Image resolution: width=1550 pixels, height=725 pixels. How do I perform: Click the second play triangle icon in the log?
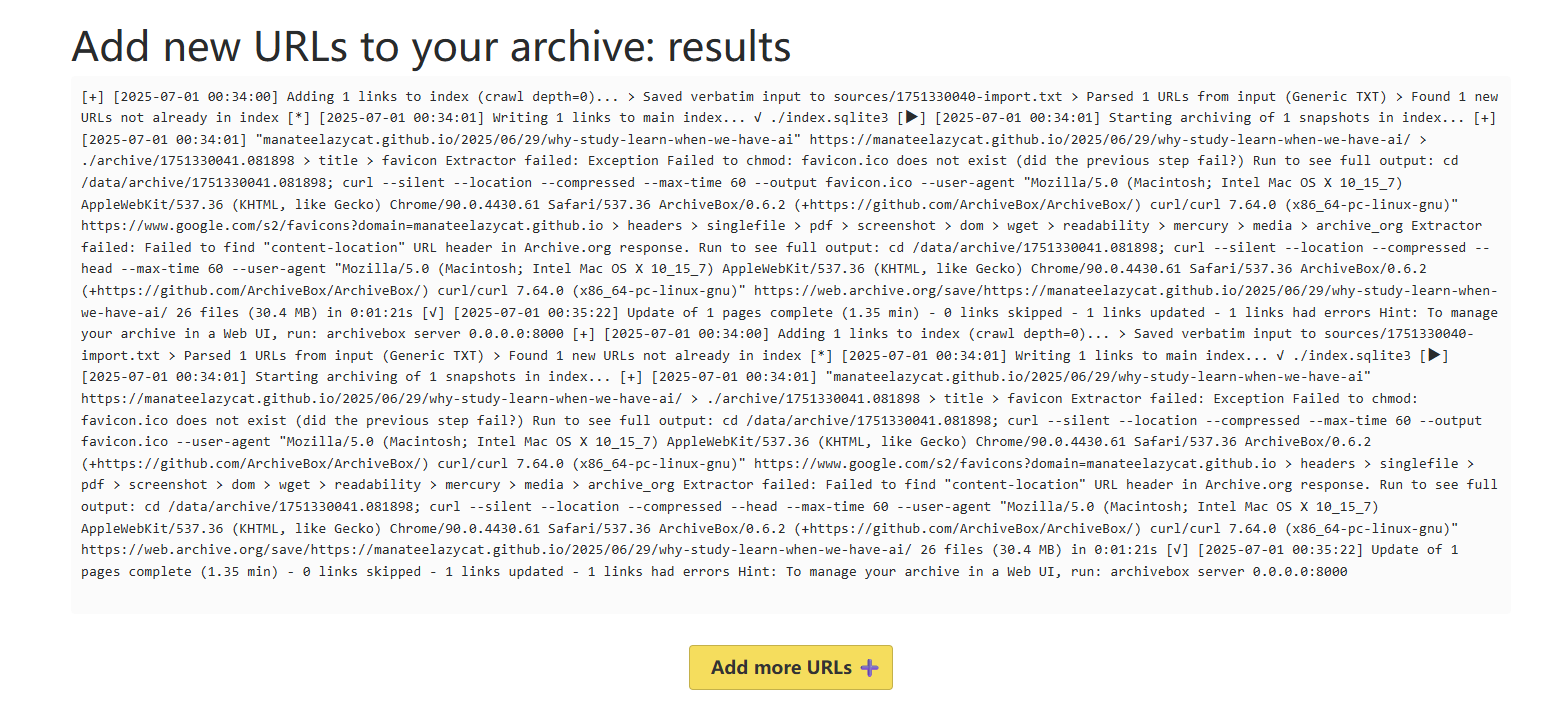1434,355
